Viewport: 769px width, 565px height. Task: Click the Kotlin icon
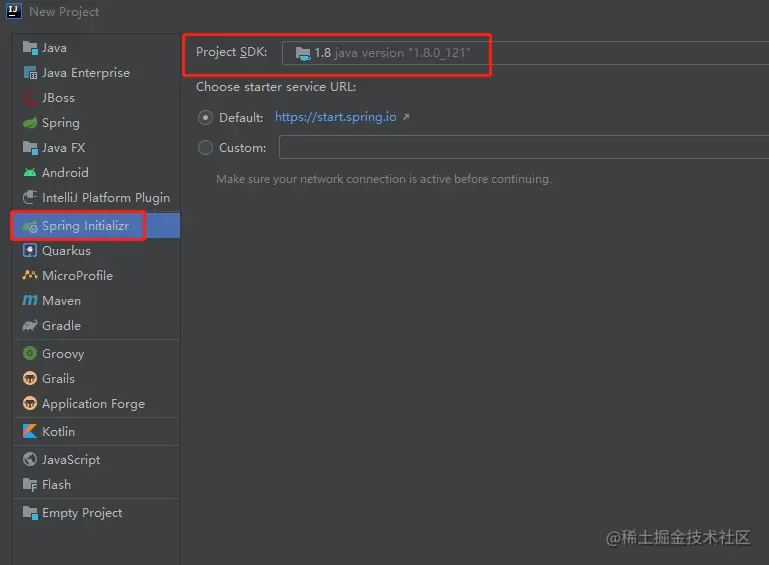tap(30, 431)
